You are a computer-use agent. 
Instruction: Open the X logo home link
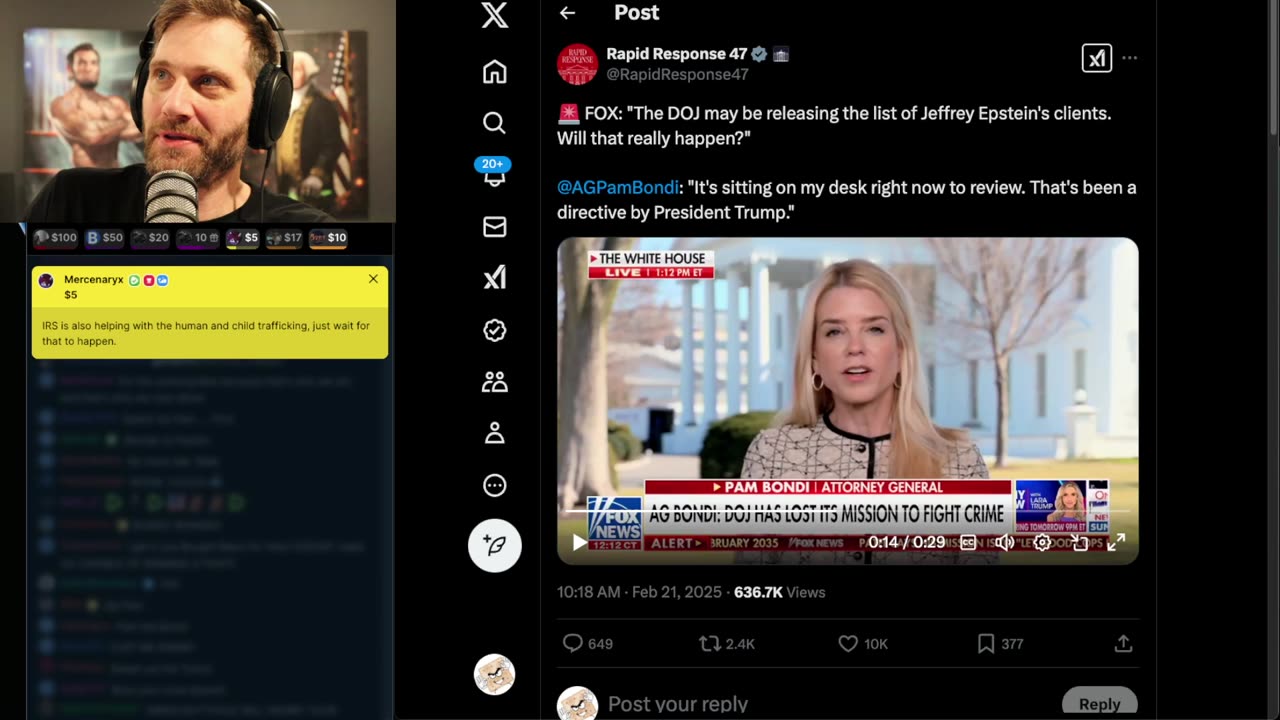click(x=494, y=14)
